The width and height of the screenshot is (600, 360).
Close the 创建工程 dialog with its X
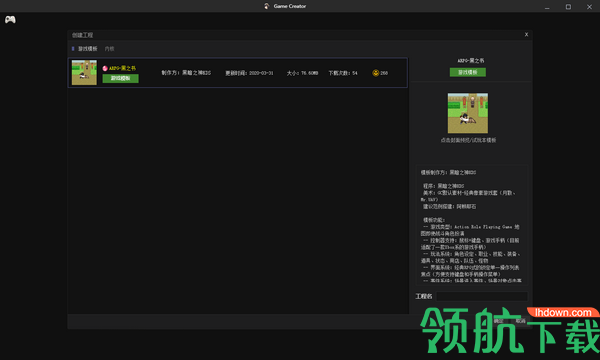(x=526, y=34)
